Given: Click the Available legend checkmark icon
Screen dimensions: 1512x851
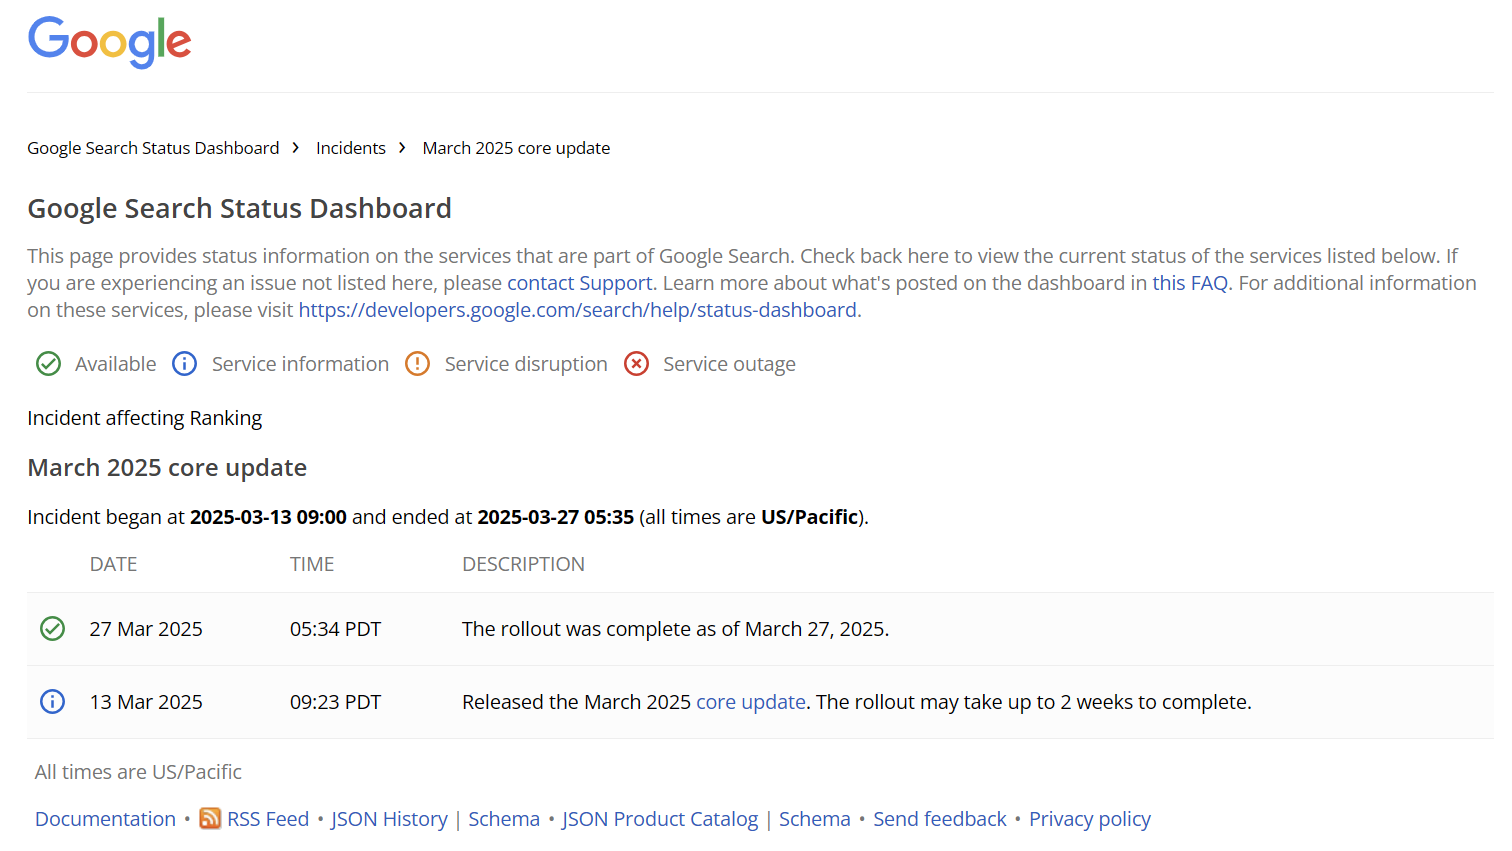Looking at the screenshot, I should point(48,364).
